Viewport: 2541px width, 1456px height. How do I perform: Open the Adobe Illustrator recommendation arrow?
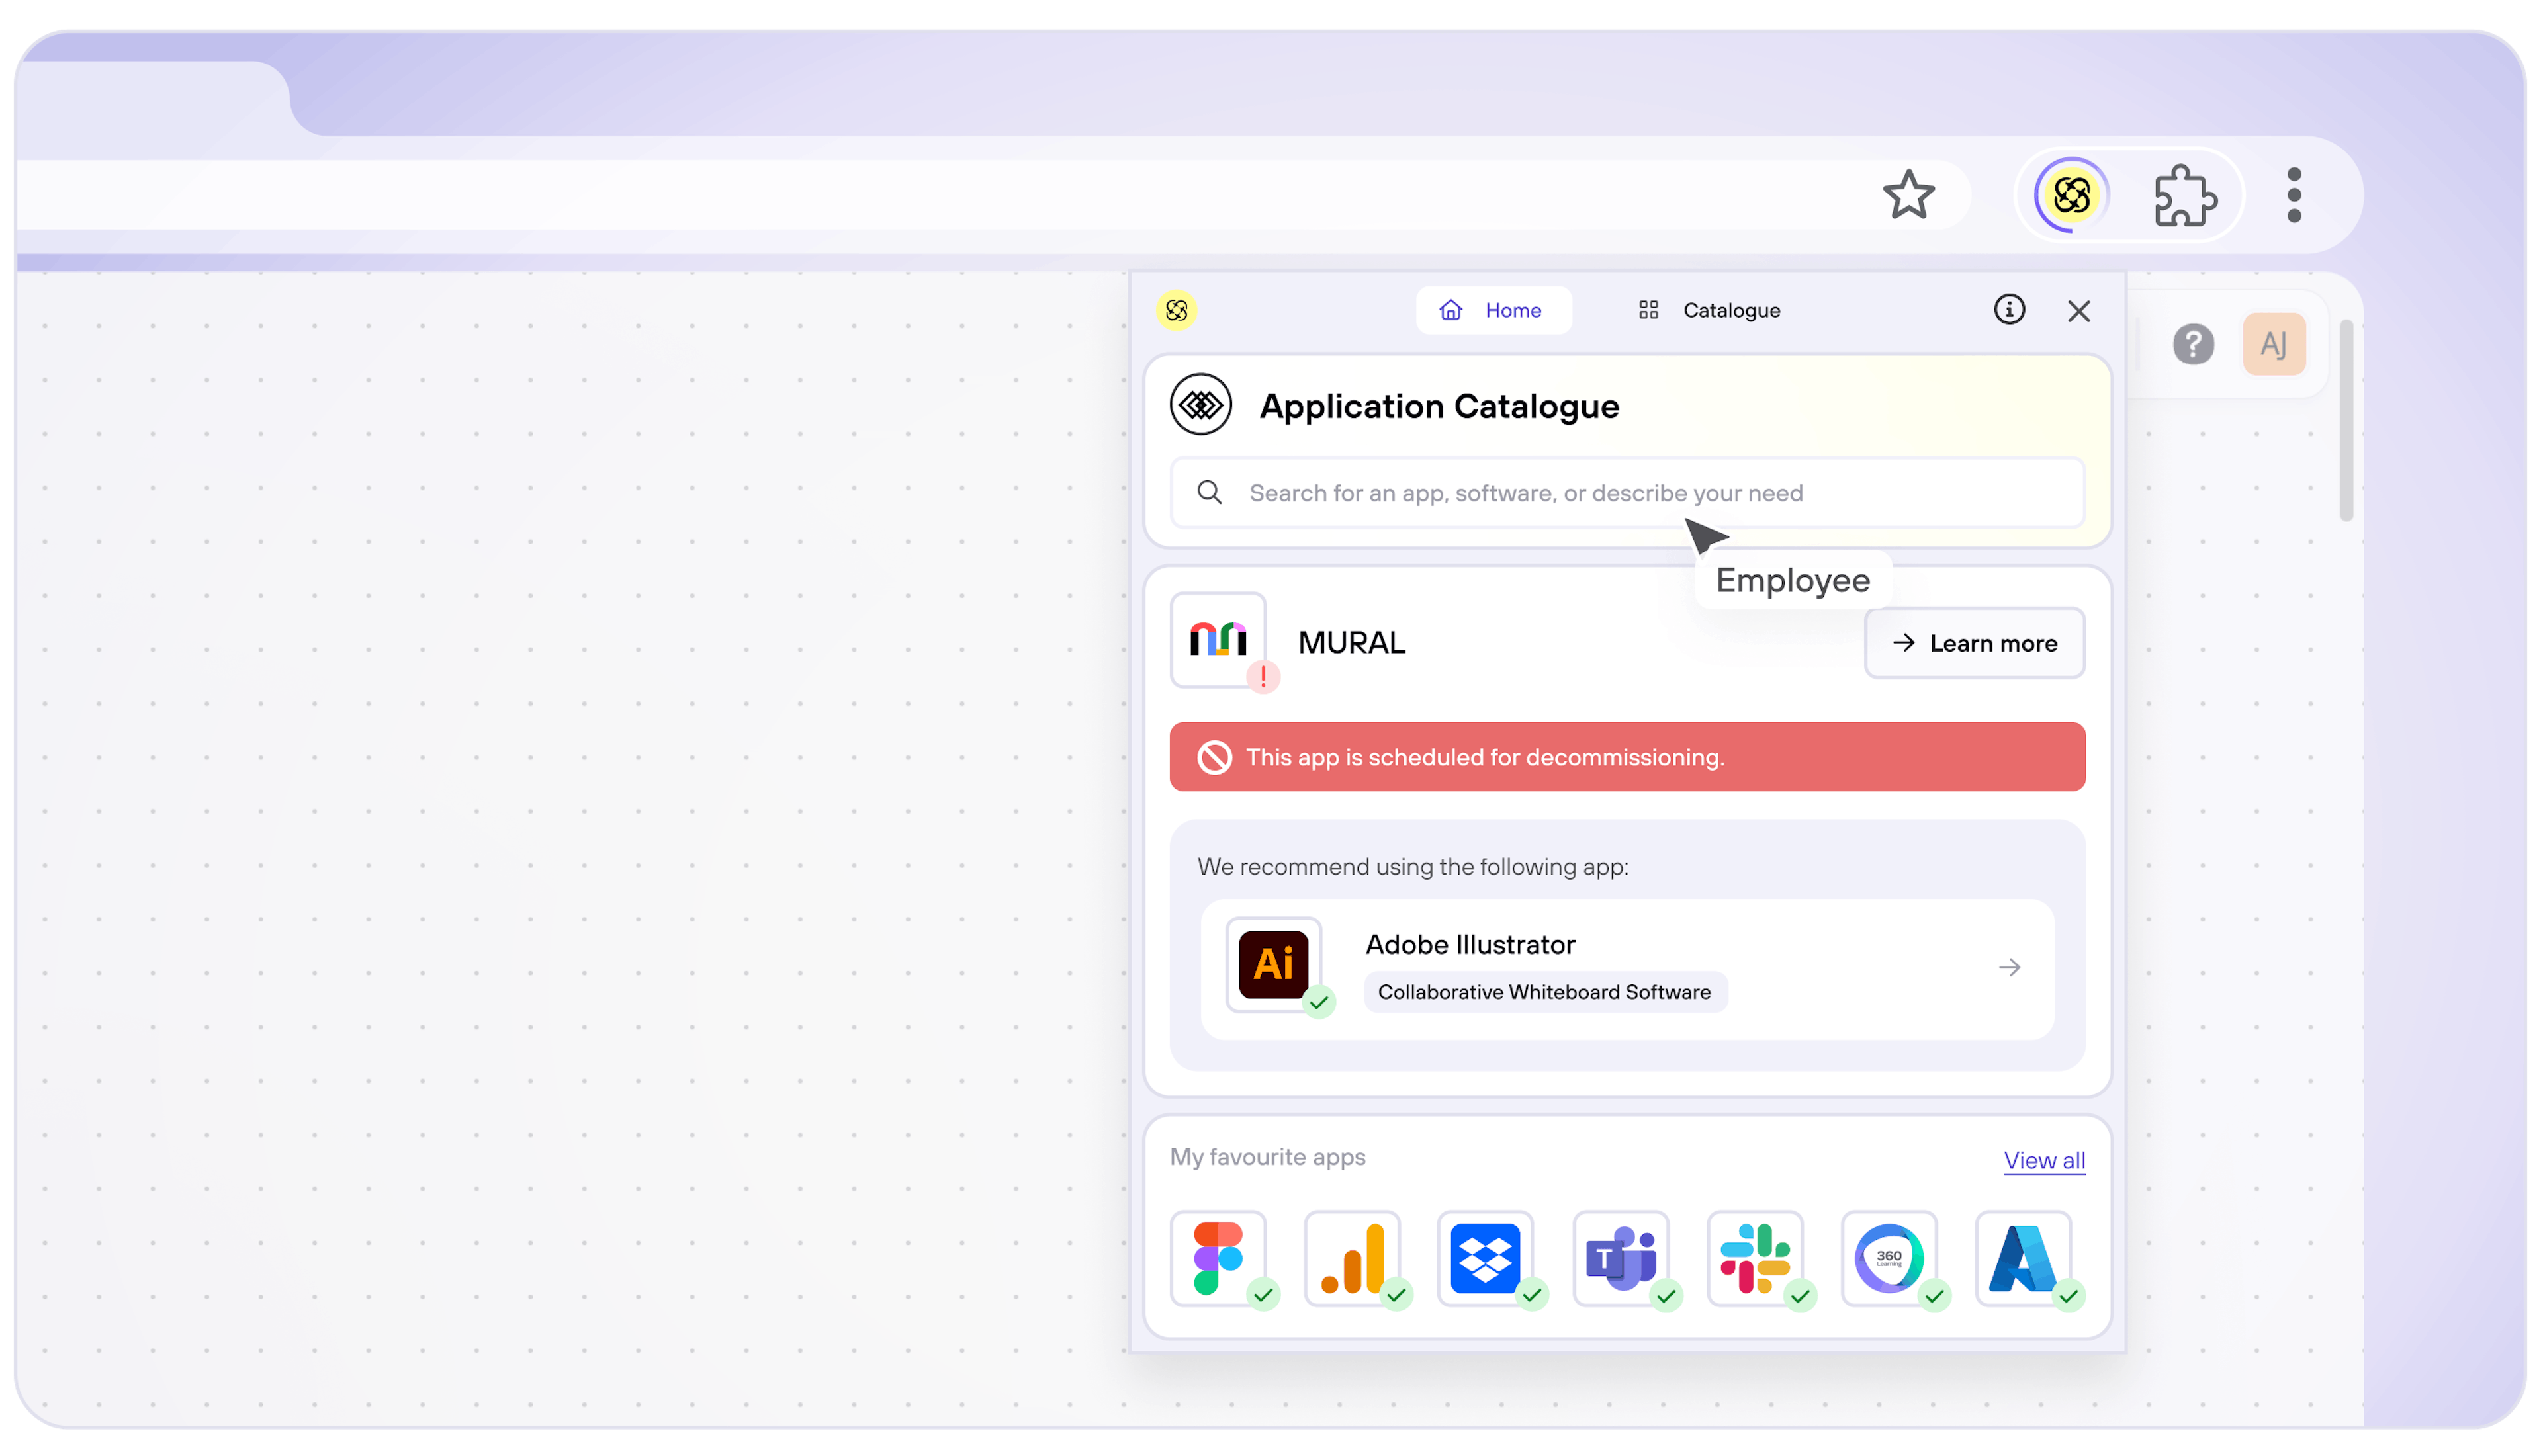pos(2009,967)
